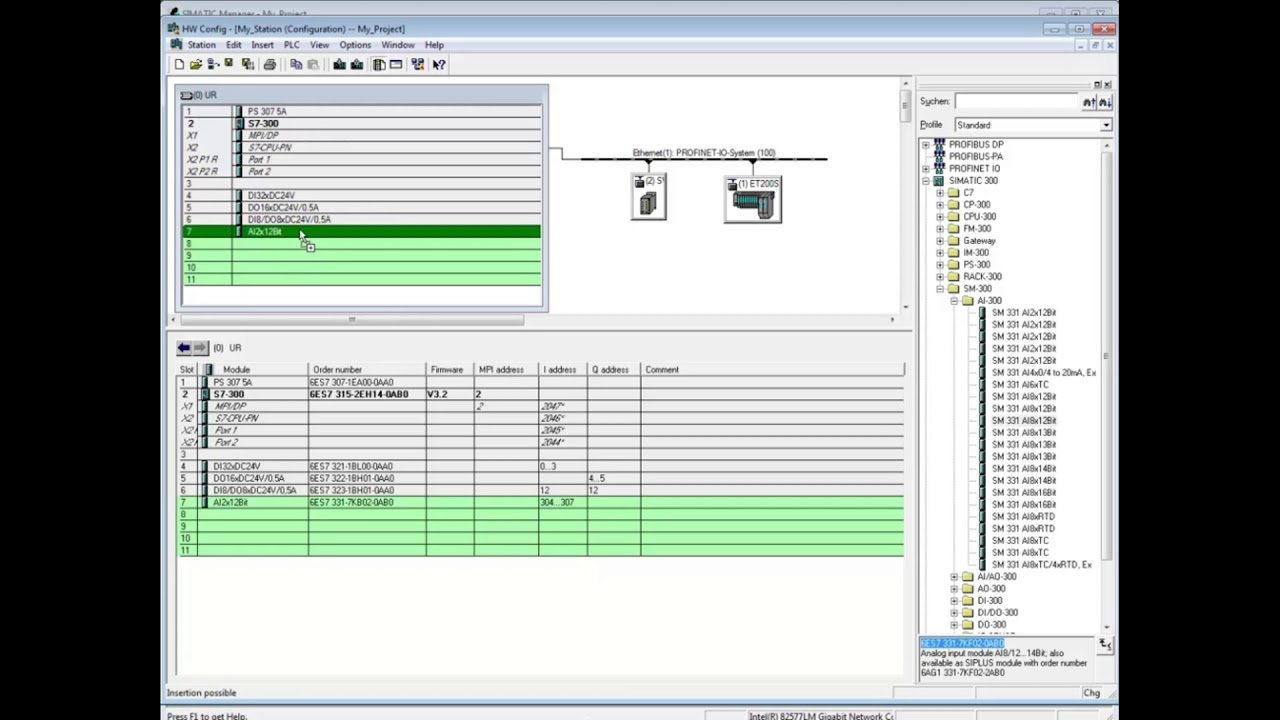Image resolution: width=1280 pixels, height=720 pixels.
Task: Expand the DI-300 folder
Action: coord(954,601)
